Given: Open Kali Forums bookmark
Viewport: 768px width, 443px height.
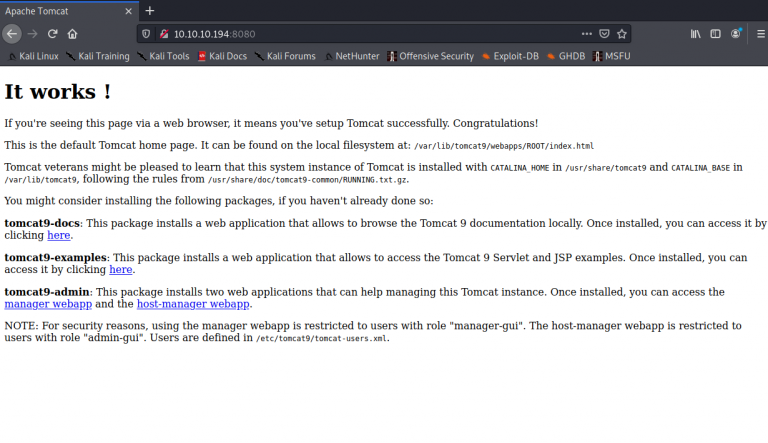Looking at the screenshot, I should (285, 56).
